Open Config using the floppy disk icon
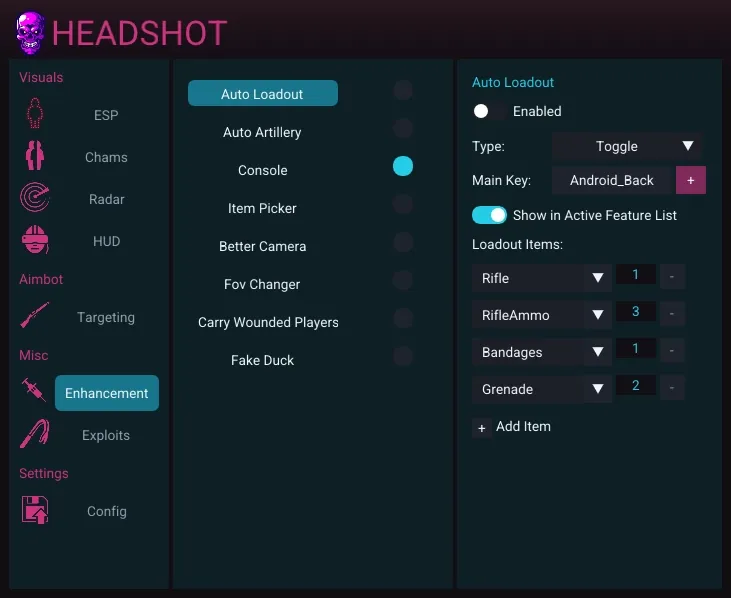The height and width of the screenshot is (598, 731). point(36,510)
